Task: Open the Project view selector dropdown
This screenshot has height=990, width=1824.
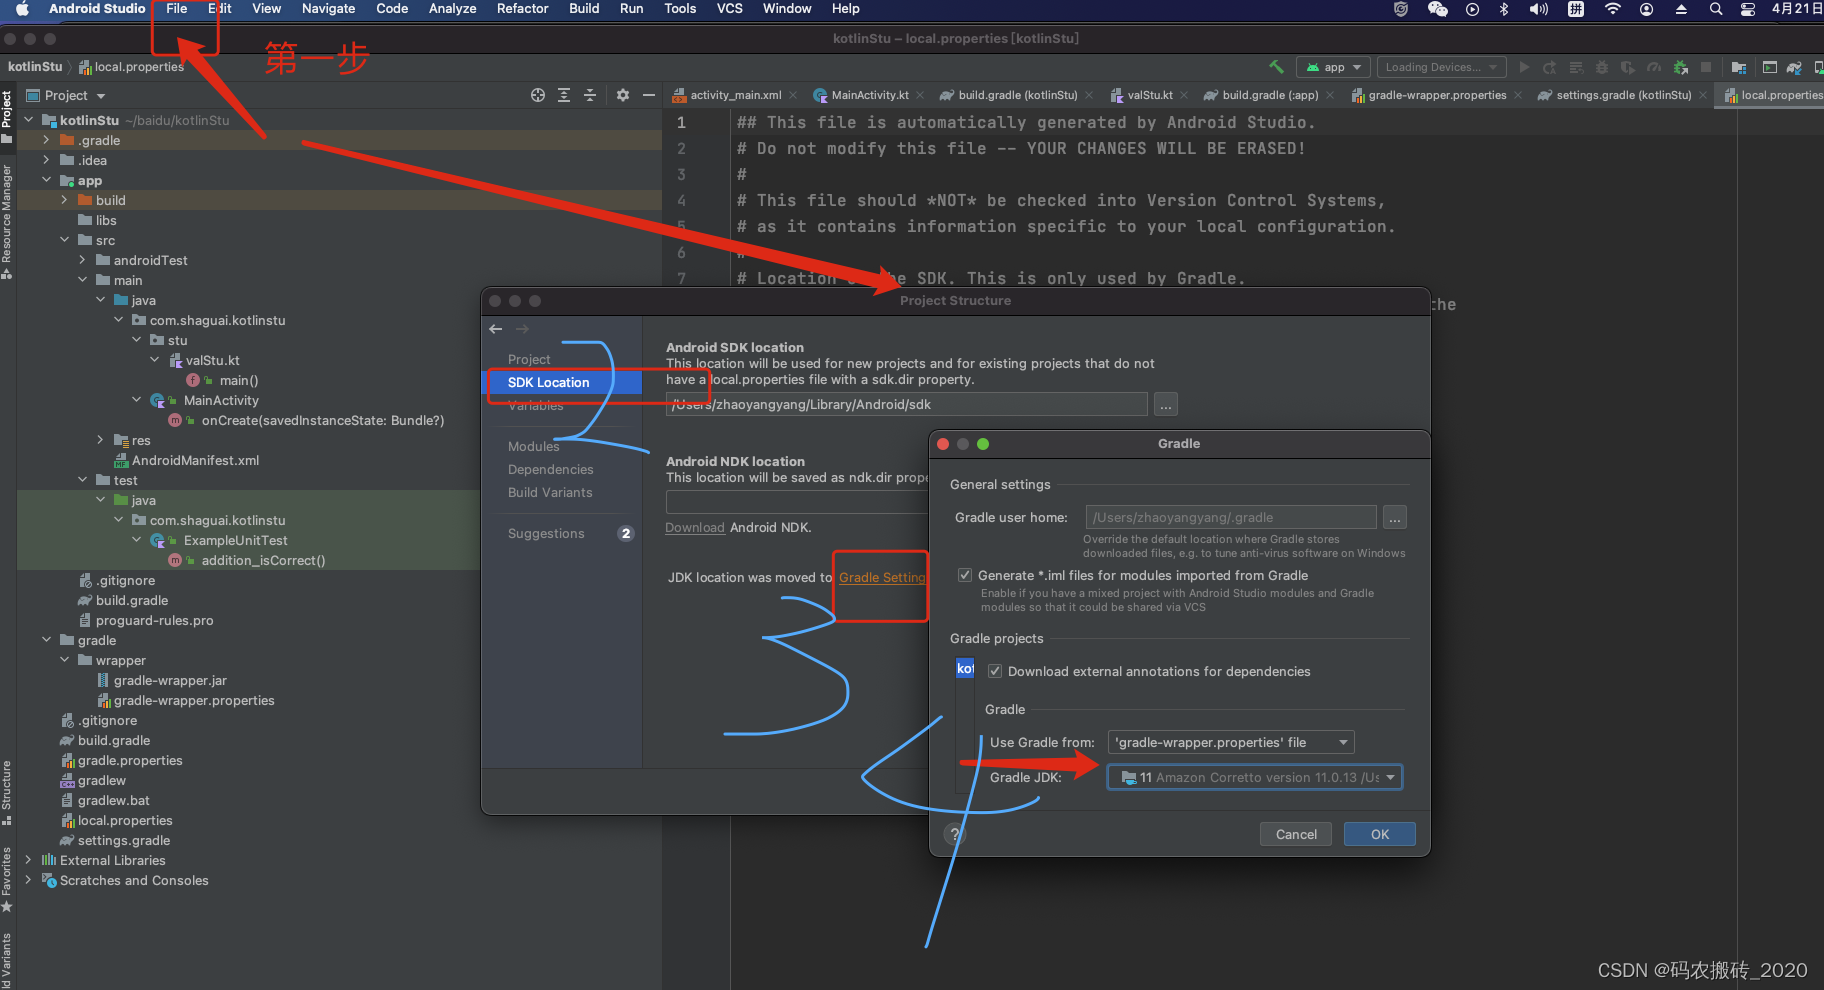Action: pyautogui.click(x=66, y=95)
